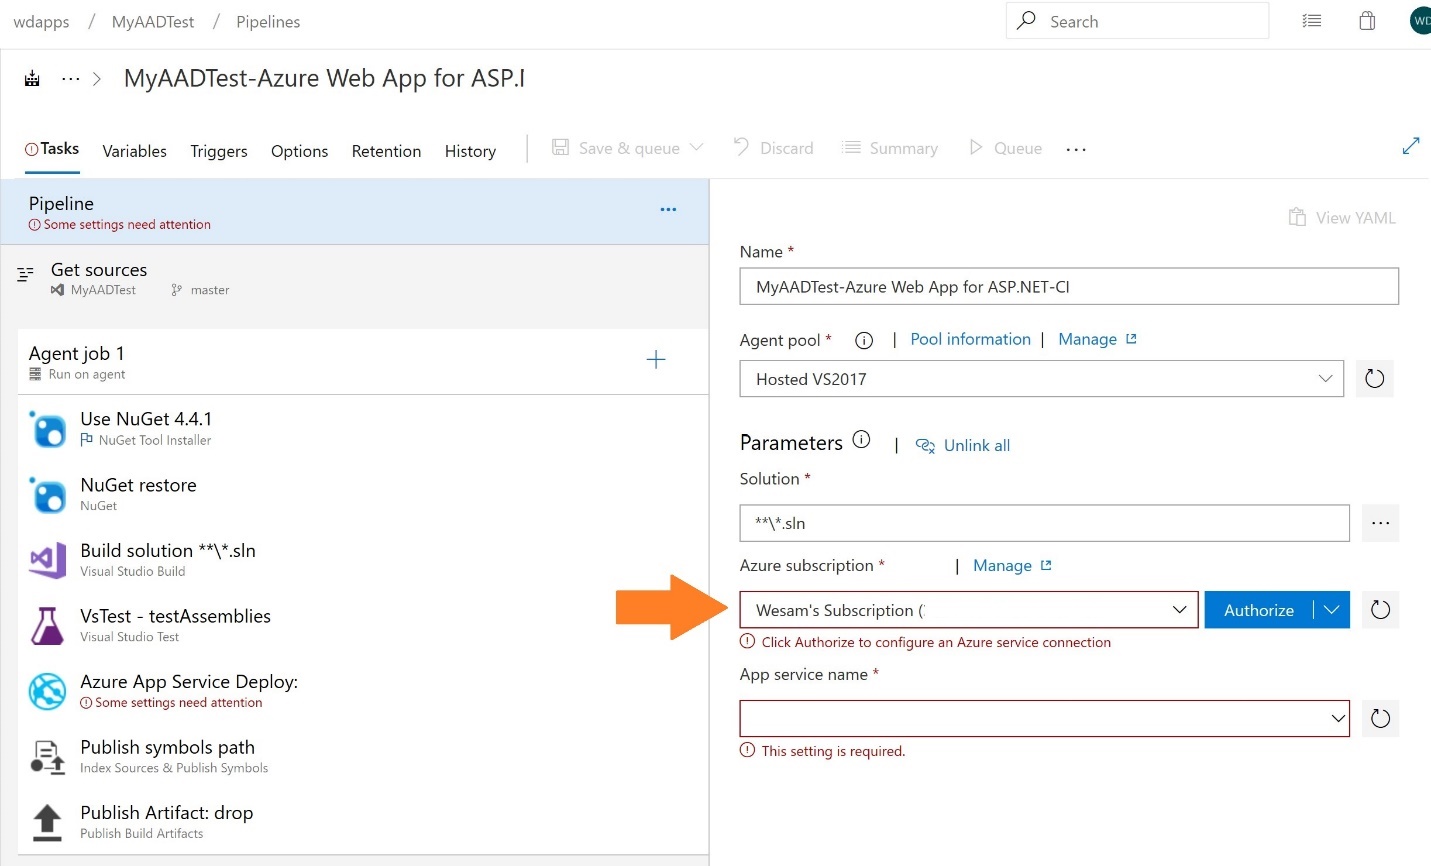Open the build Summary
Image resolution: width=1431 pixels, height=866 pixels.
tap(890, 148)
